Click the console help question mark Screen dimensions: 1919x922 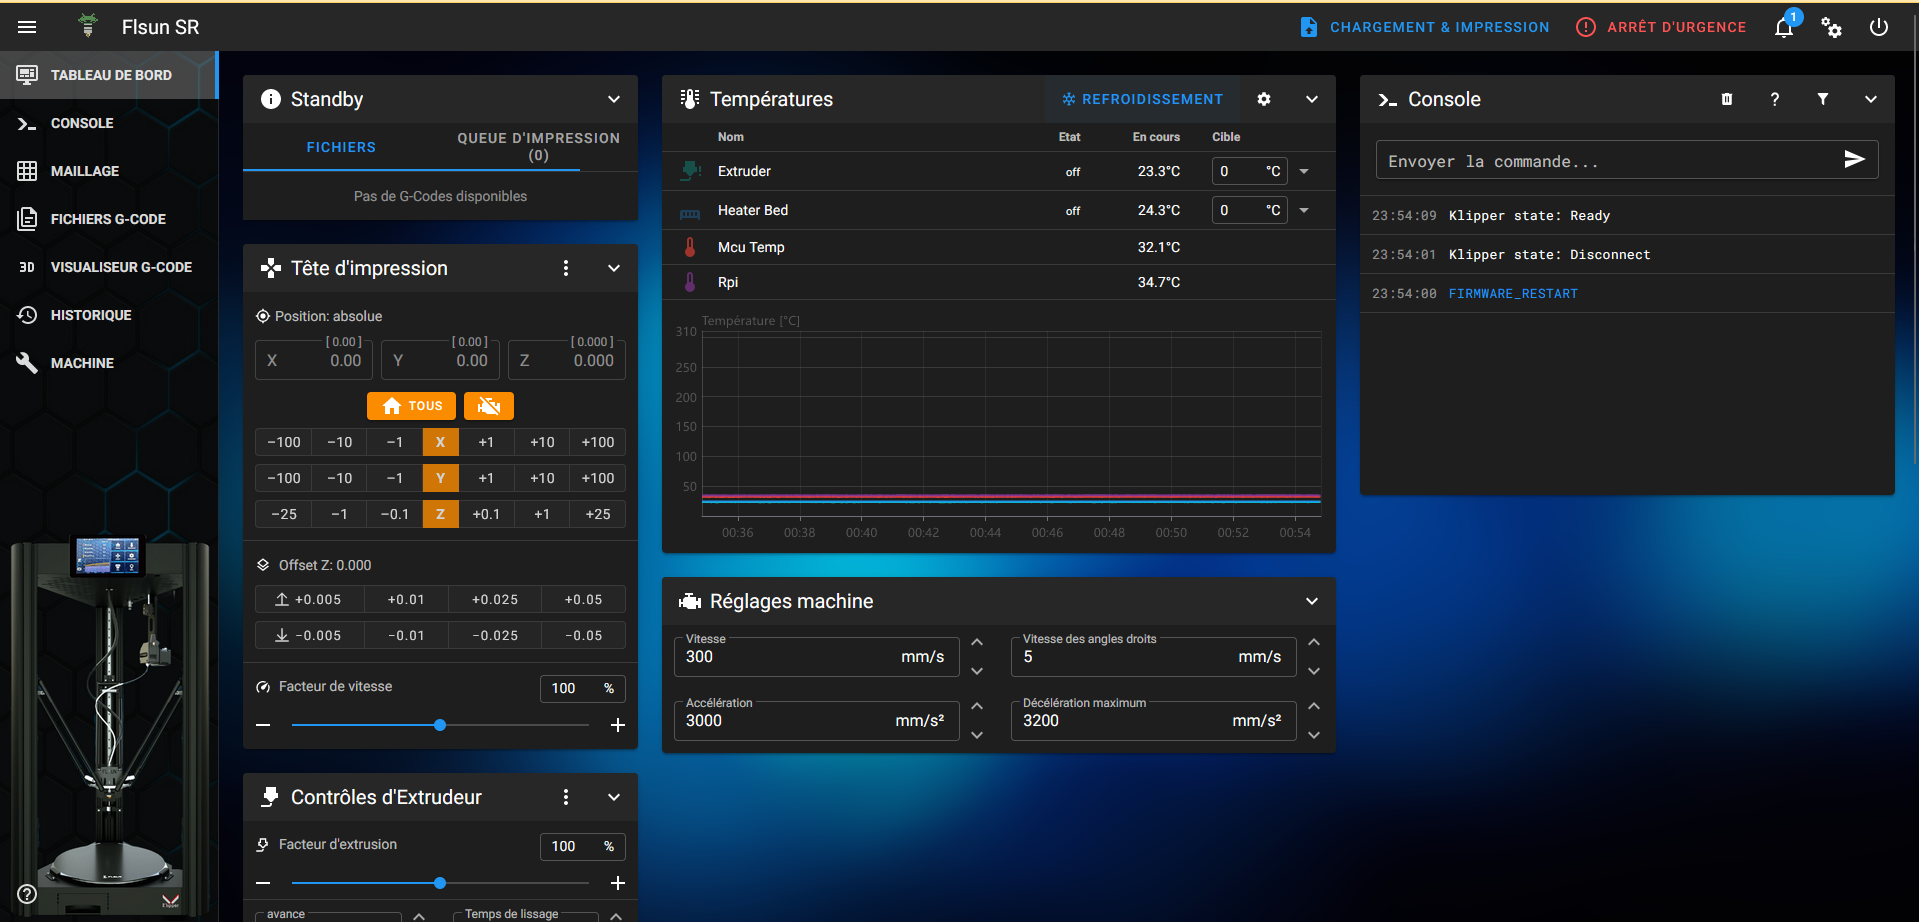point(1775,99)
